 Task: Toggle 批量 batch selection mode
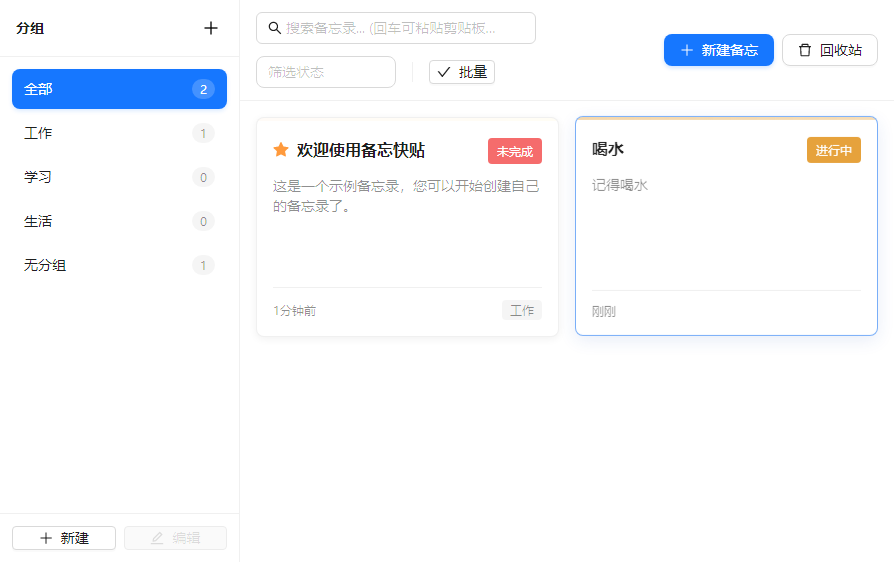(462, 72)
